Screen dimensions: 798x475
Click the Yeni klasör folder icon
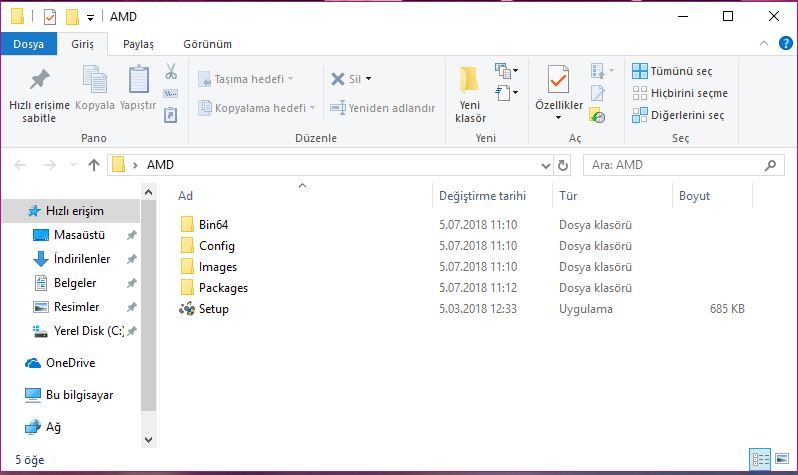[469, 79]
